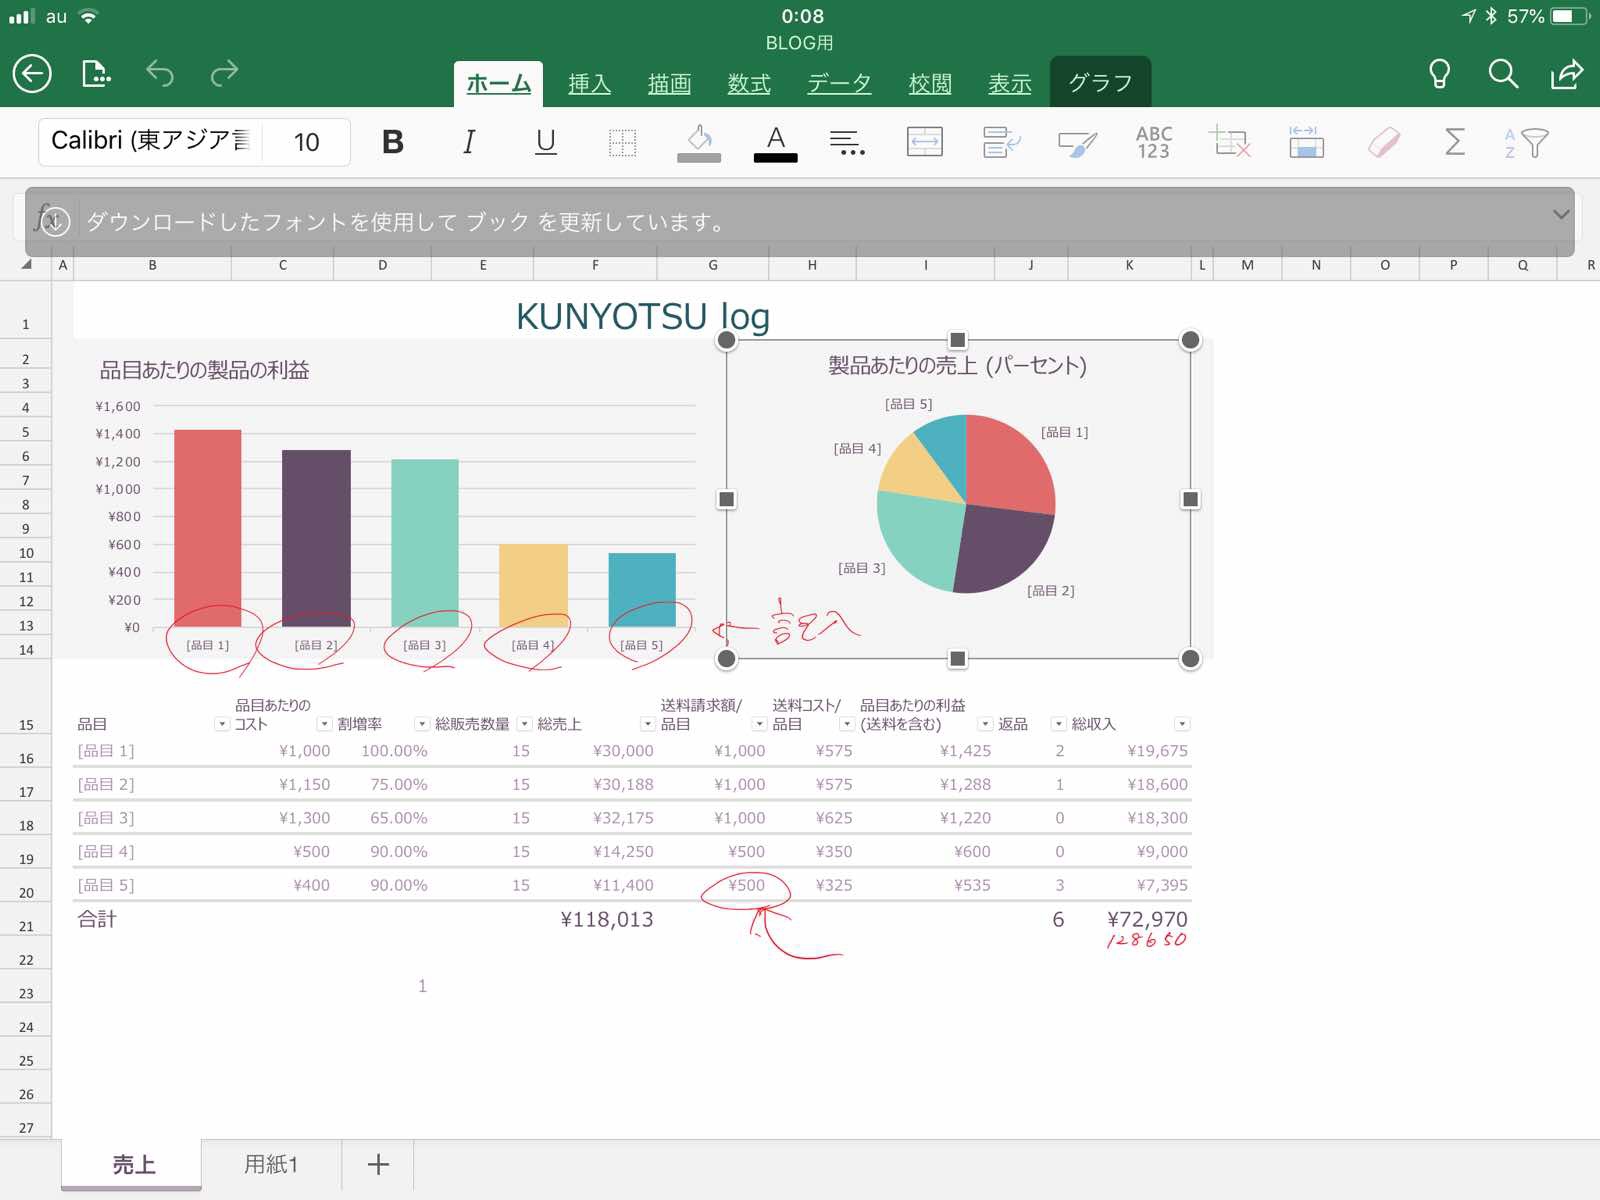Open the 総販売数量 filter dropdown
1600x1200 pixels.
pos(524,724)
